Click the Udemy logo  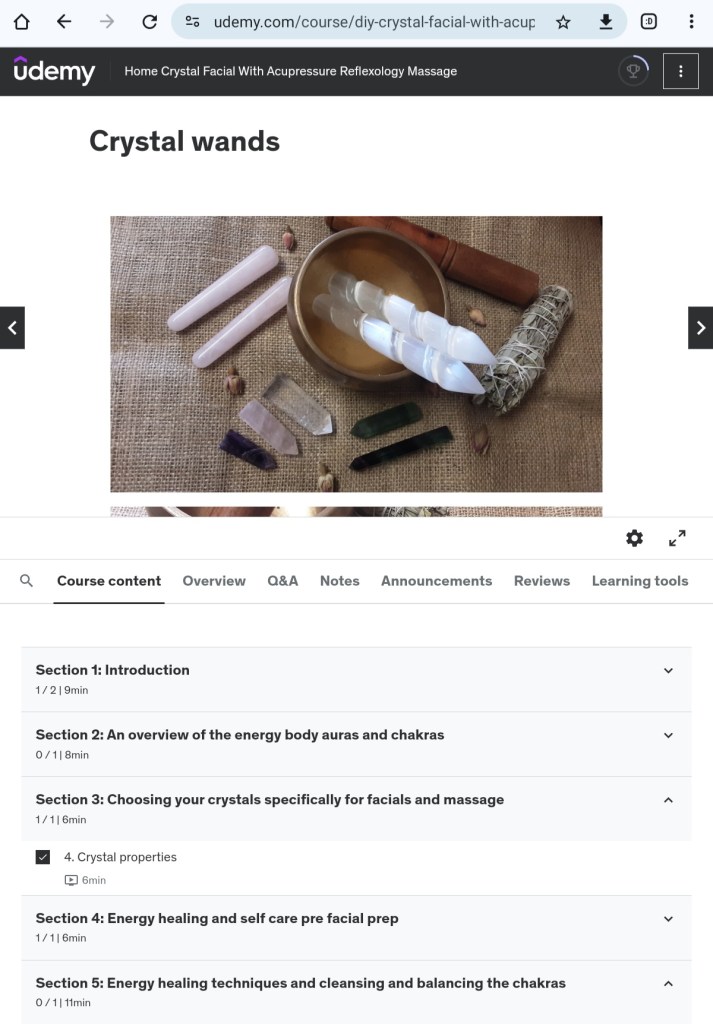coord(54,71)
